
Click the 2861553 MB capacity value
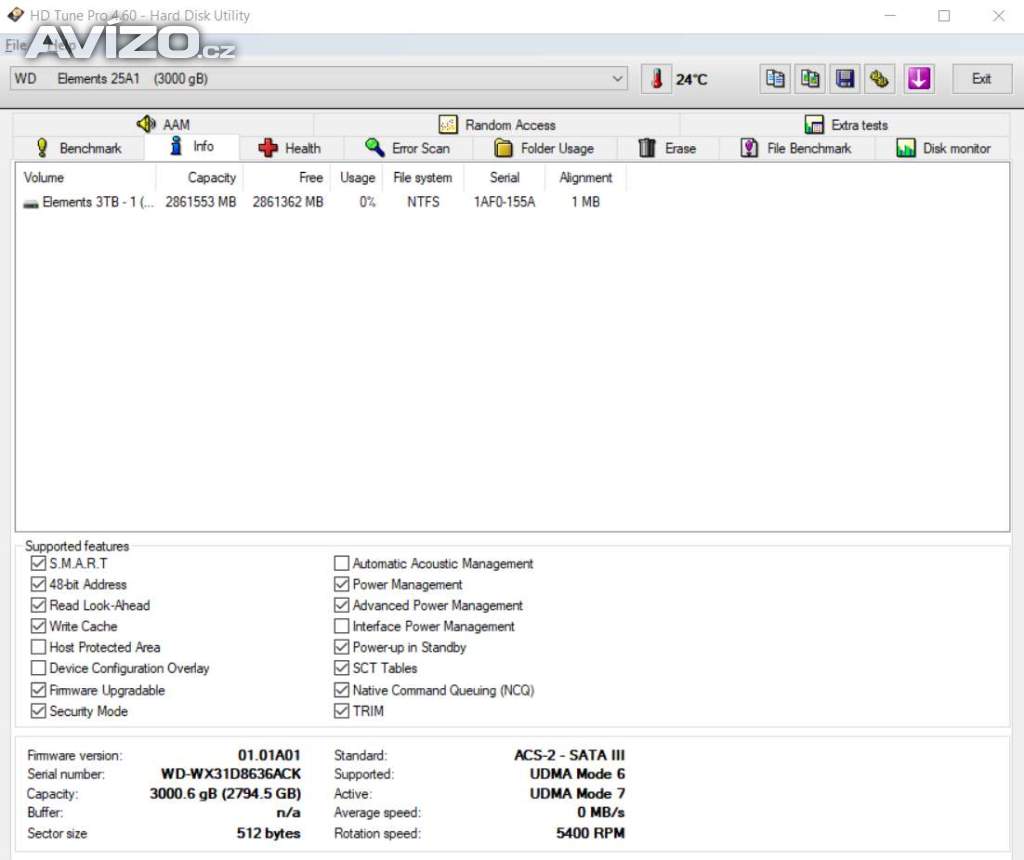[200, 202]
